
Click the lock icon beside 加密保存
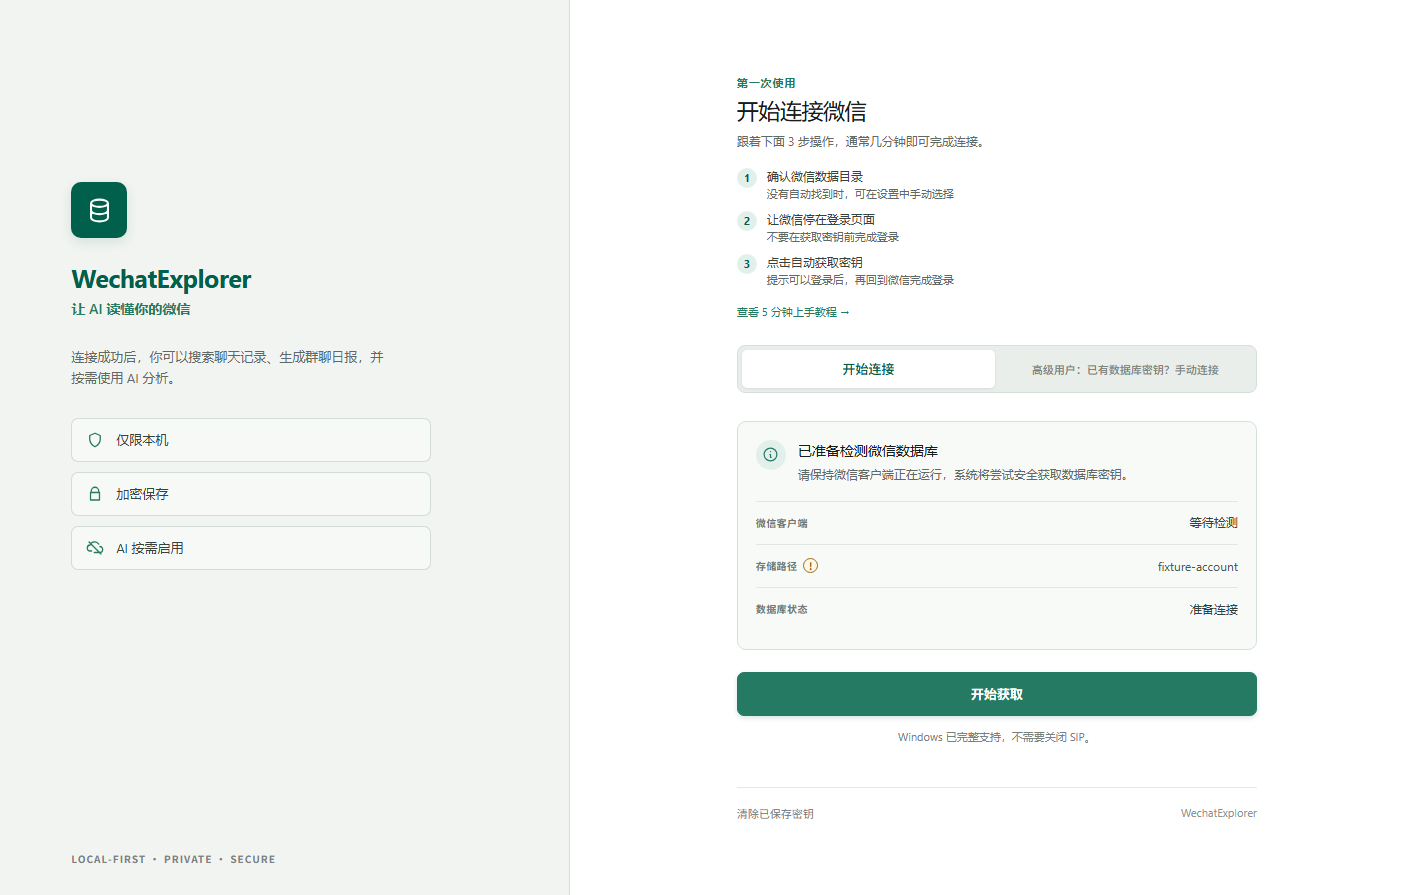click(x=95, y=494)
